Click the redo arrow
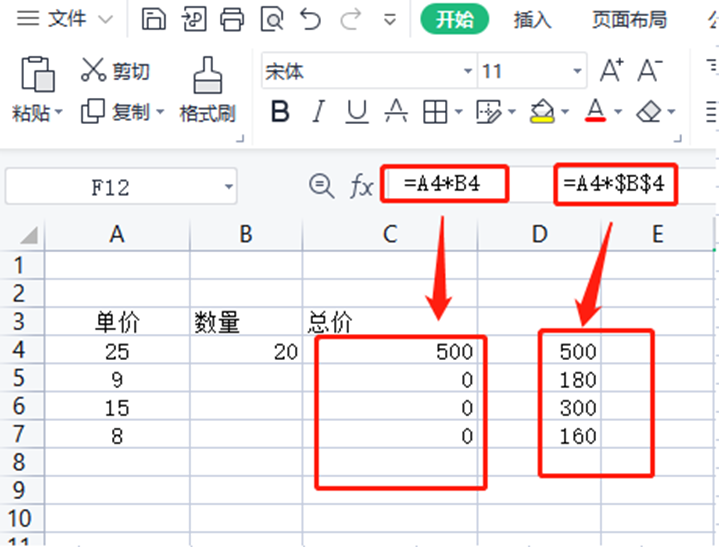 (x=351, y=20)
